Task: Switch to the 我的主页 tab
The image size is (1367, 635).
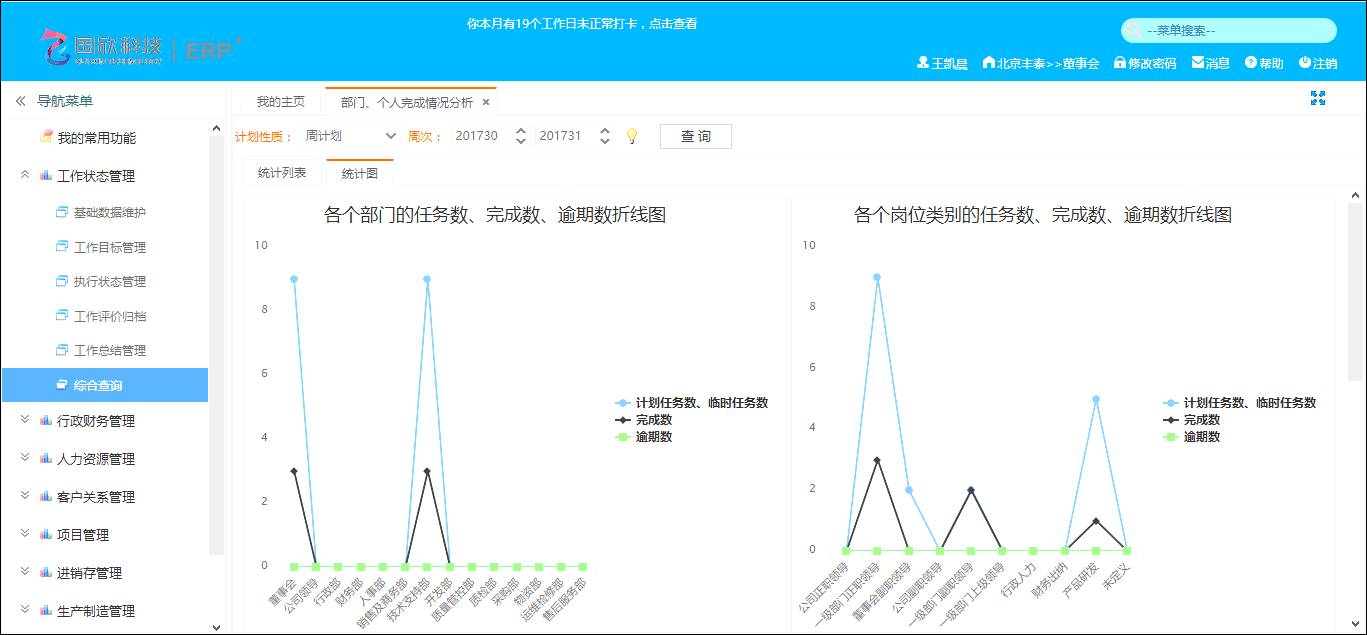Action: pos(280,102)
